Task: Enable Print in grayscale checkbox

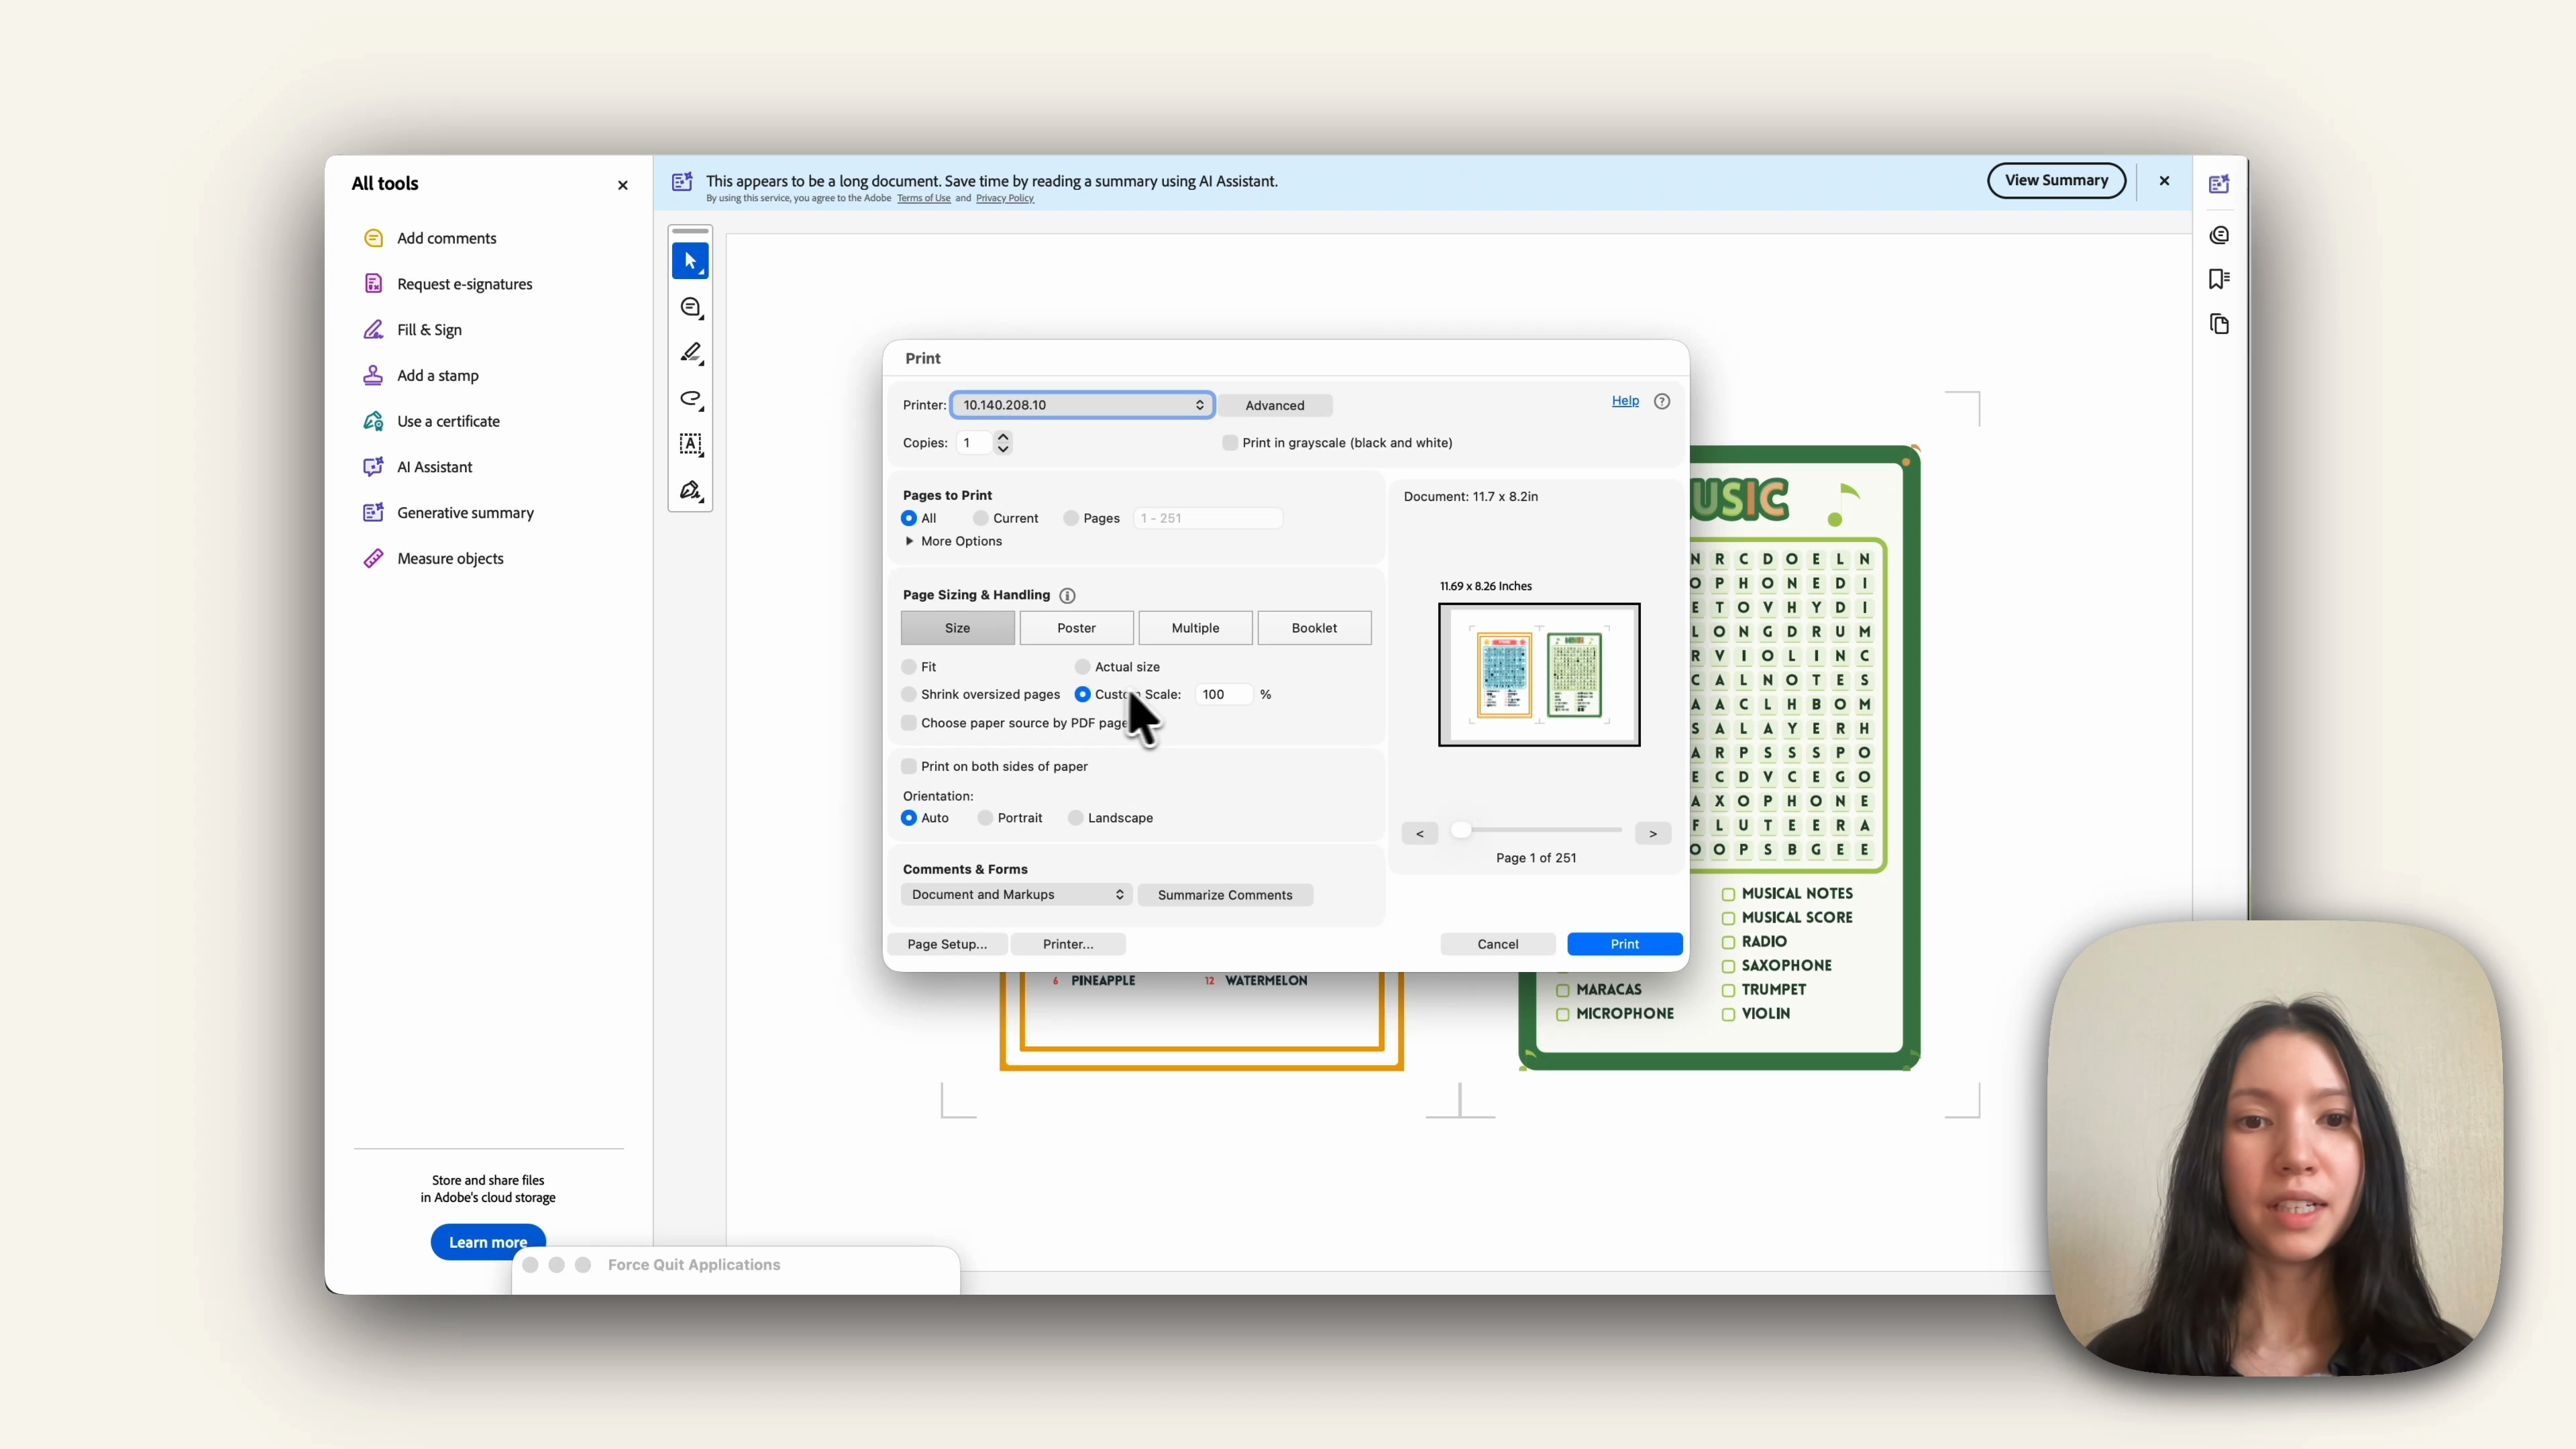Action: click(1230, 443)
